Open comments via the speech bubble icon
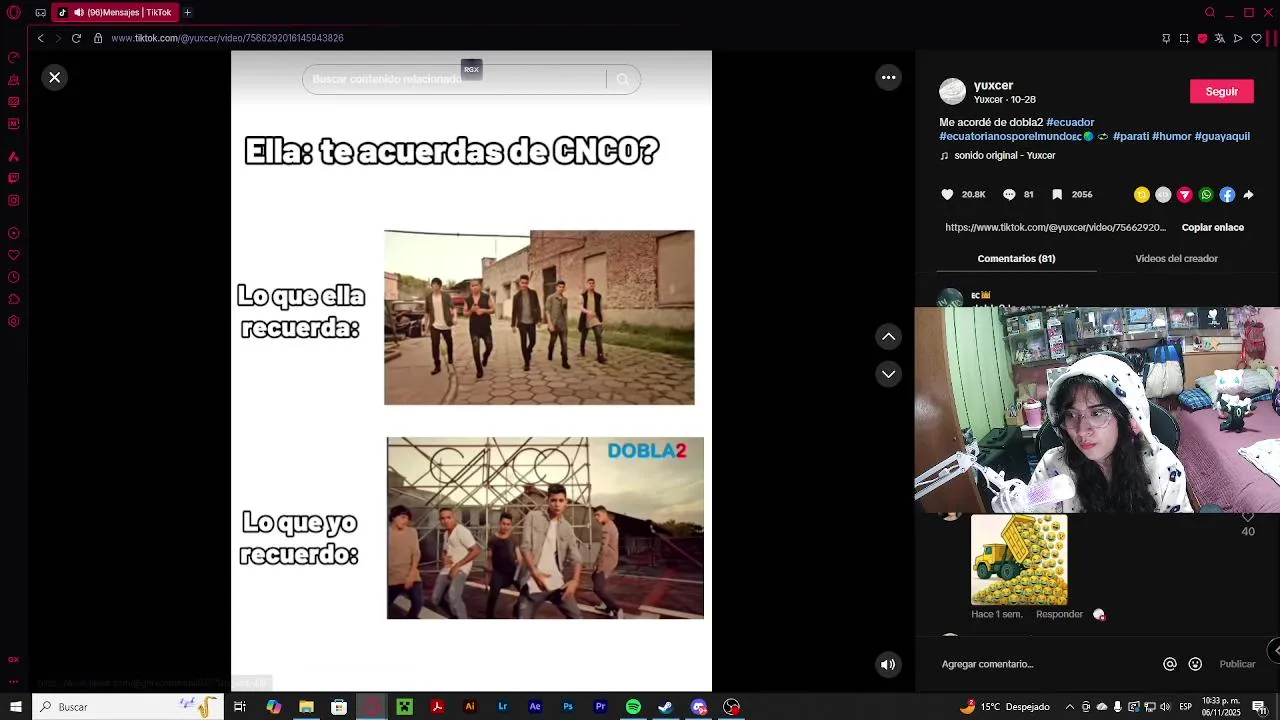Image resolution: width=1280 pixels, height=720 pixels. [1009, 195]
